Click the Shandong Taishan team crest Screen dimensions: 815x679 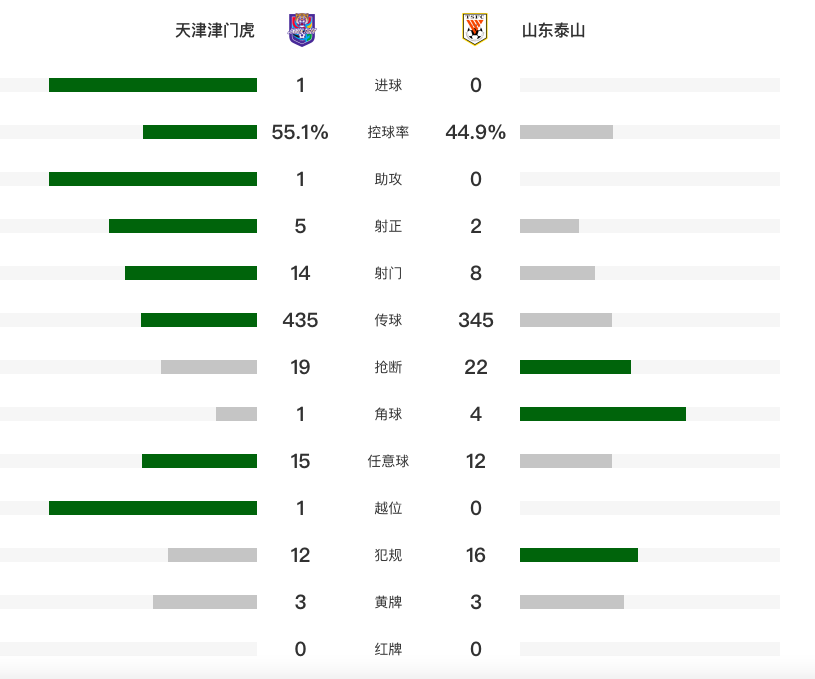(475, 29)
